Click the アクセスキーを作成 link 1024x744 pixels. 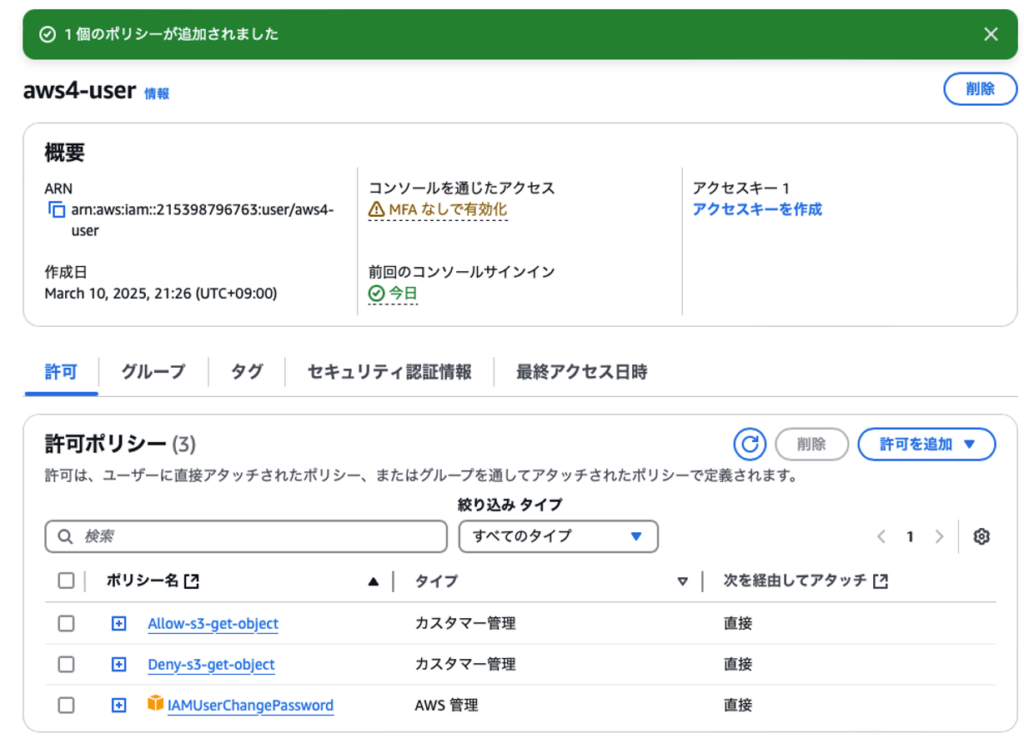pyautogui.click(x=757, y=210)
